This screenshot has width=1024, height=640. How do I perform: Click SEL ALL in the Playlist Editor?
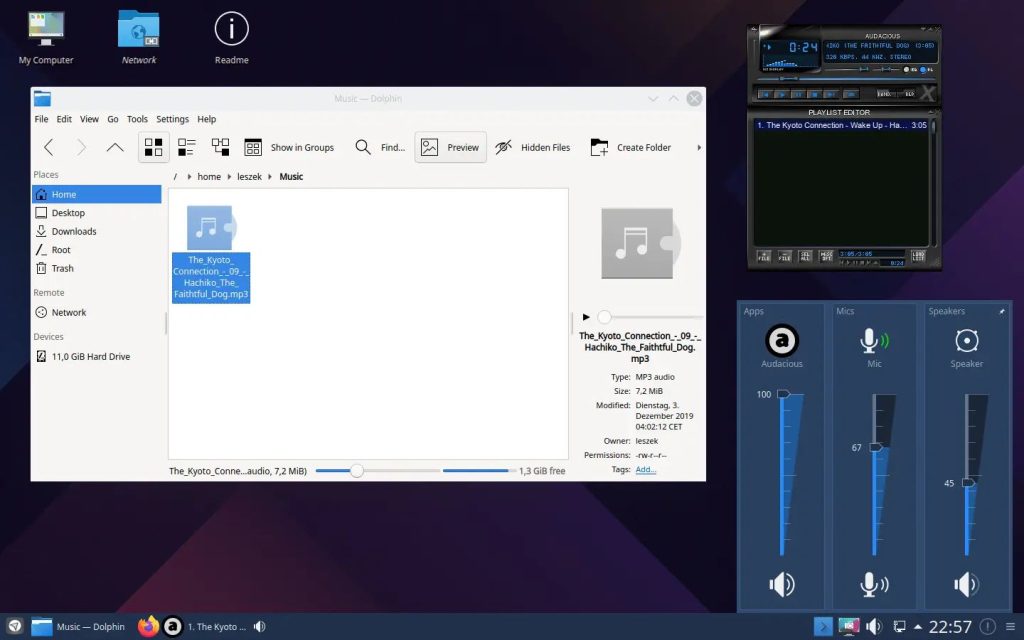coord(805,255)
